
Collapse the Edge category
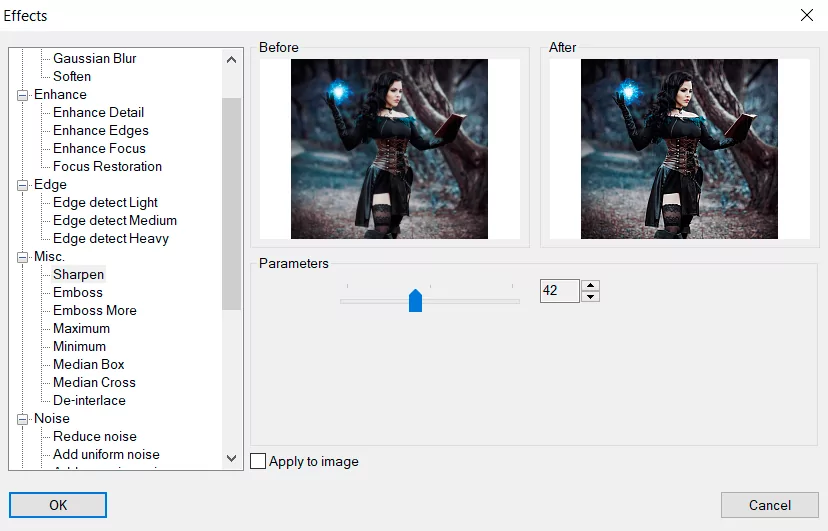click(x=22, y=185)
